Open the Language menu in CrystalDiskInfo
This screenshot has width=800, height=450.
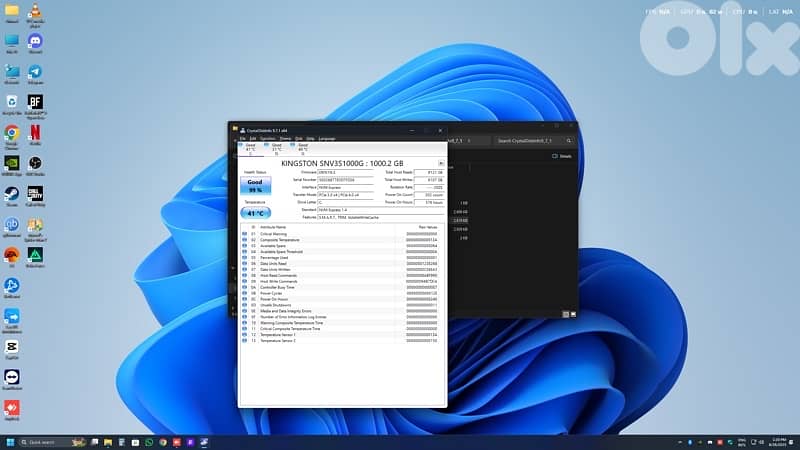pos(327,138)
